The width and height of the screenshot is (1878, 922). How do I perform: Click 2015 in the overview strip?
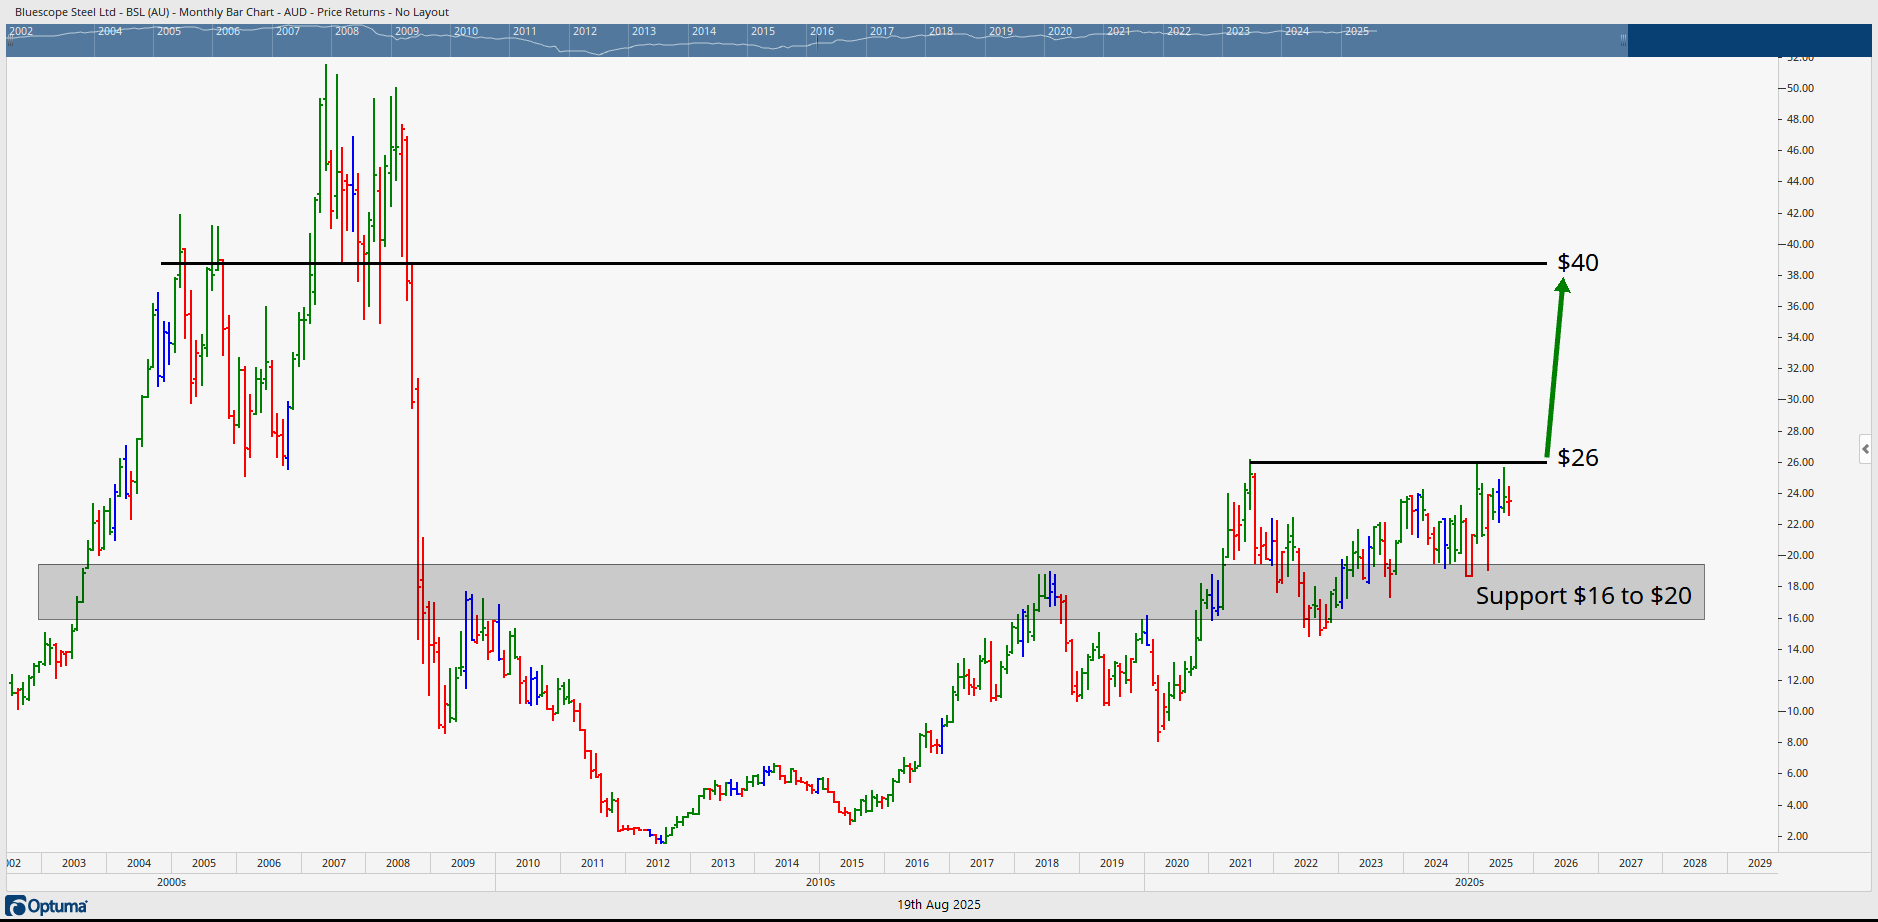pyautogui.click(x=763, y=31)
